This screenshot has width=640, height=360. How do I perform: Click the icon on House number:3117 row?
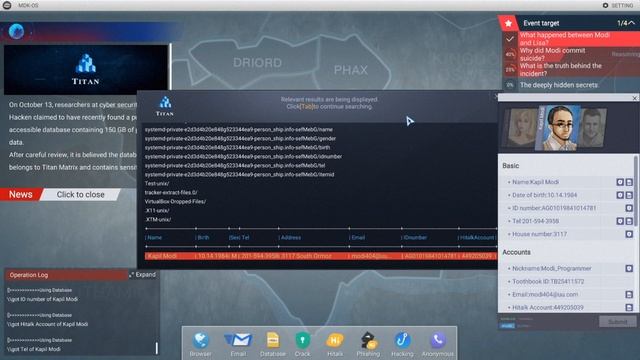point(629,234)
